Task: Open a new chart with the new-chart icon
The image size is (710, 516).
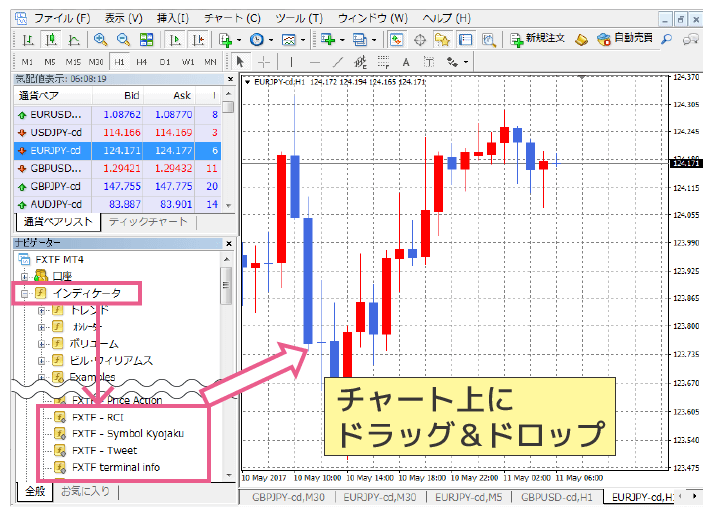Action: pos(225,40)
